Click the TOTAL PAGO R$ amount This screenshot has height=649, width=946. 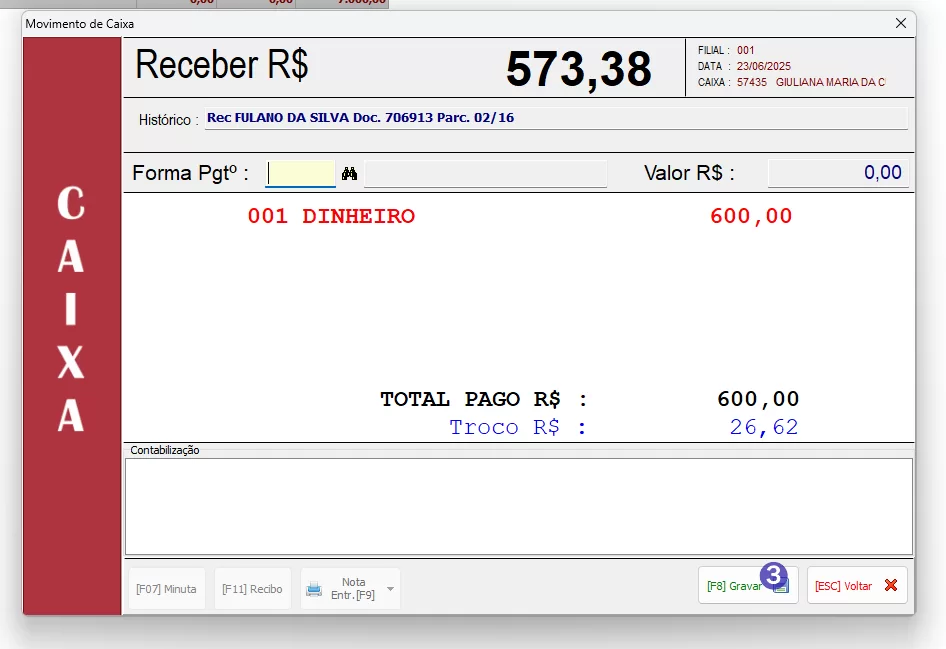pos(758,399)
